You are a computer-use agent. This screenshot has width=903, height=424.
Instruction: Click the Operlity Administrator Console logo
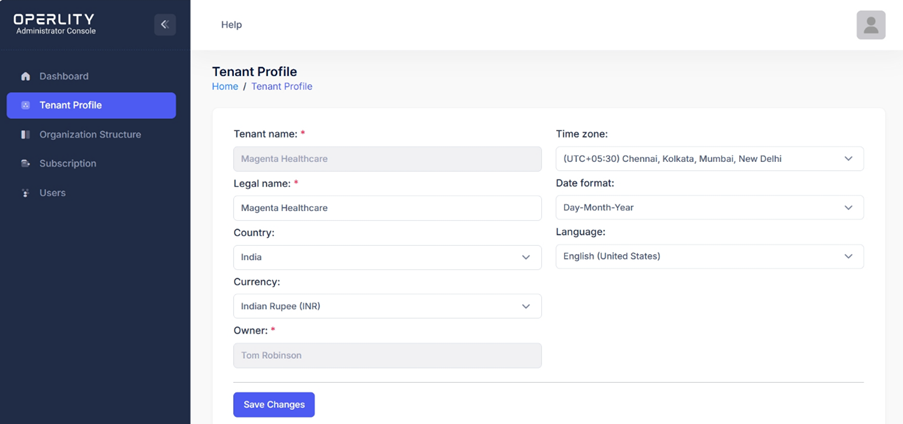pos(55,24)
